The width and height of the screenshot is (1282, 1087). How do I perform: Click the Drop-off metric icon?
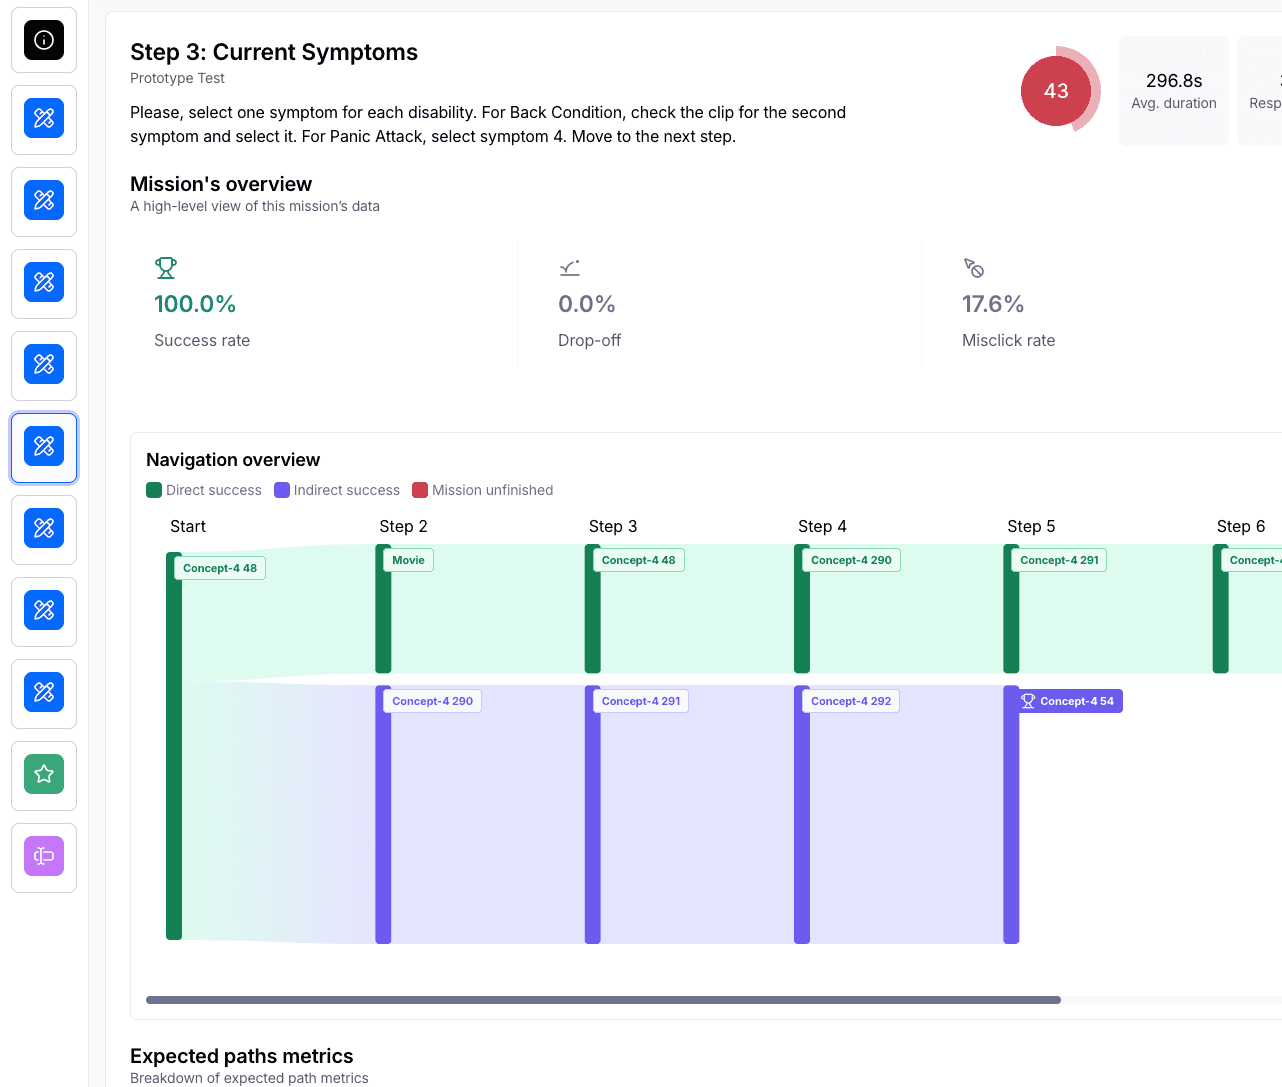click(570, 268)
